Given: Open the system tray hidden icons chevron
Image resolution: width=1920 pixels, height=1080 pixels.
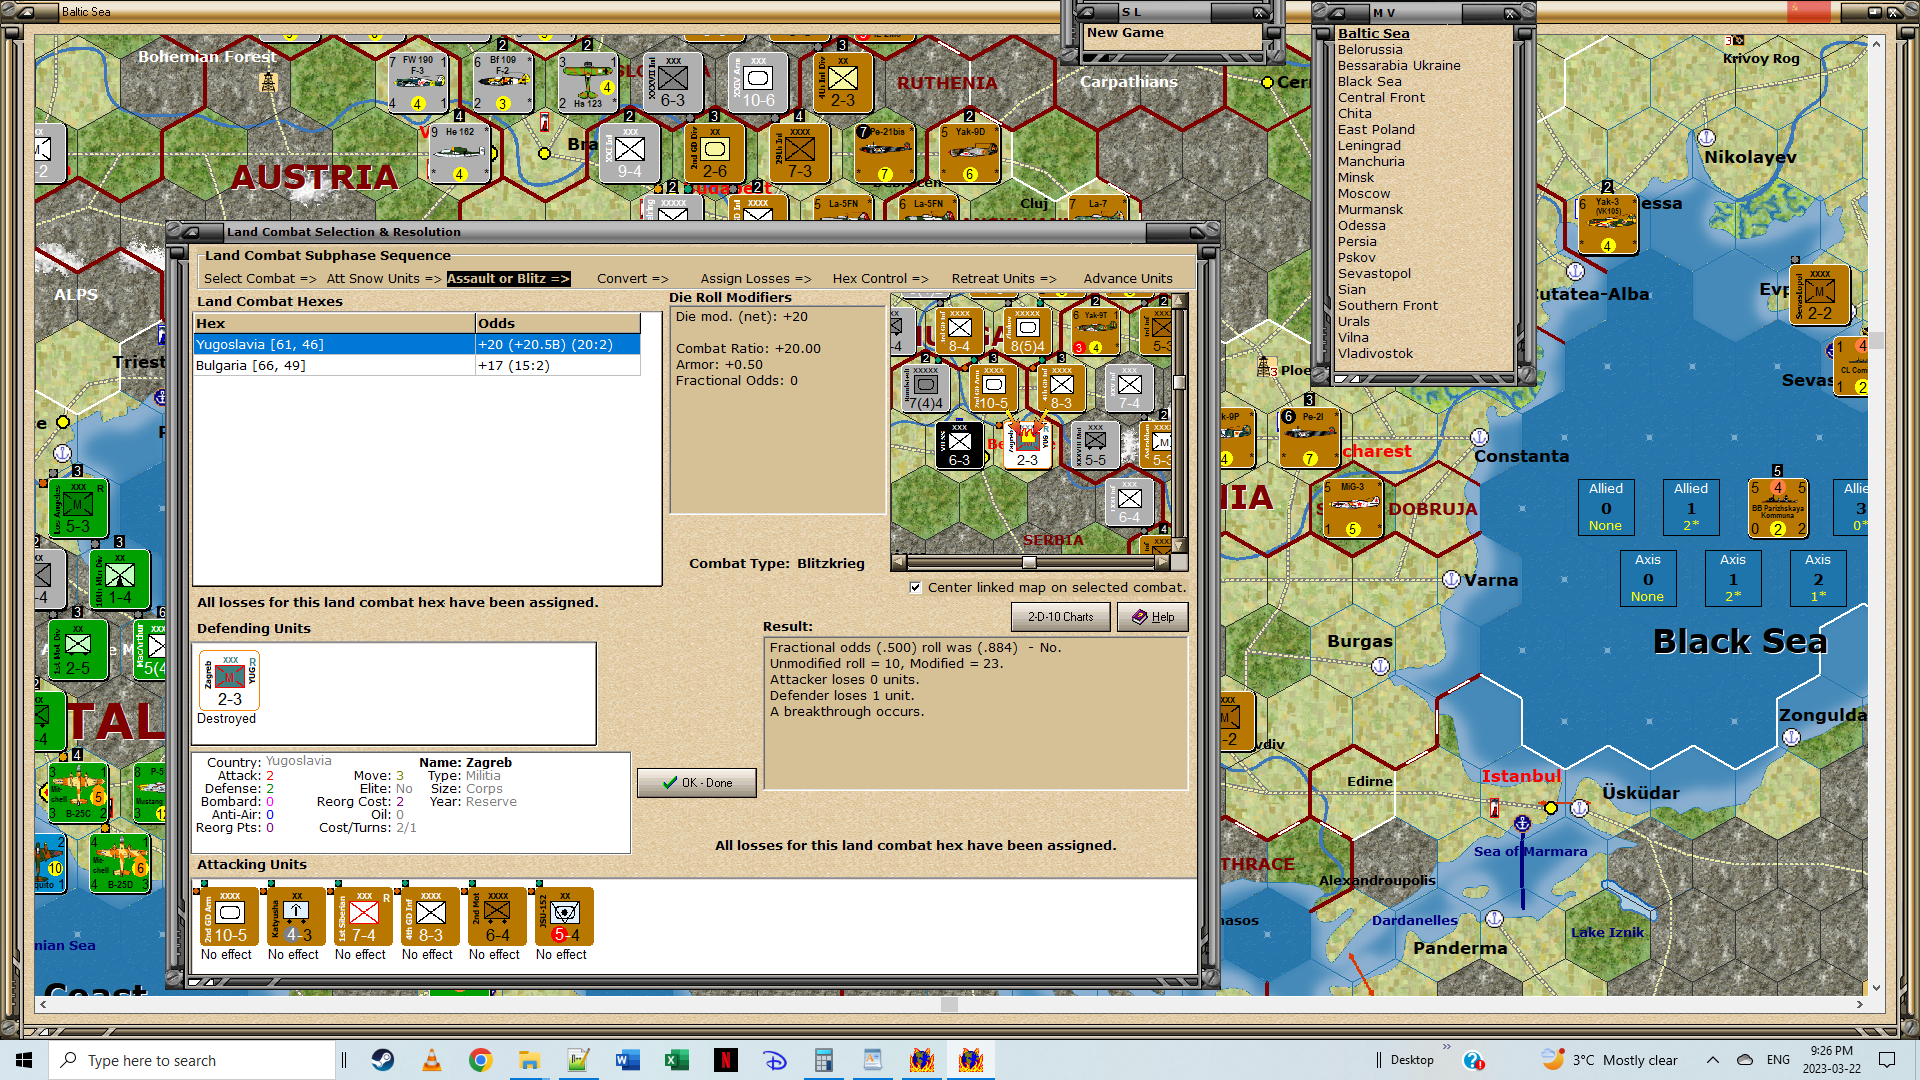Looking at the screenshot, I should 1712,1060.
